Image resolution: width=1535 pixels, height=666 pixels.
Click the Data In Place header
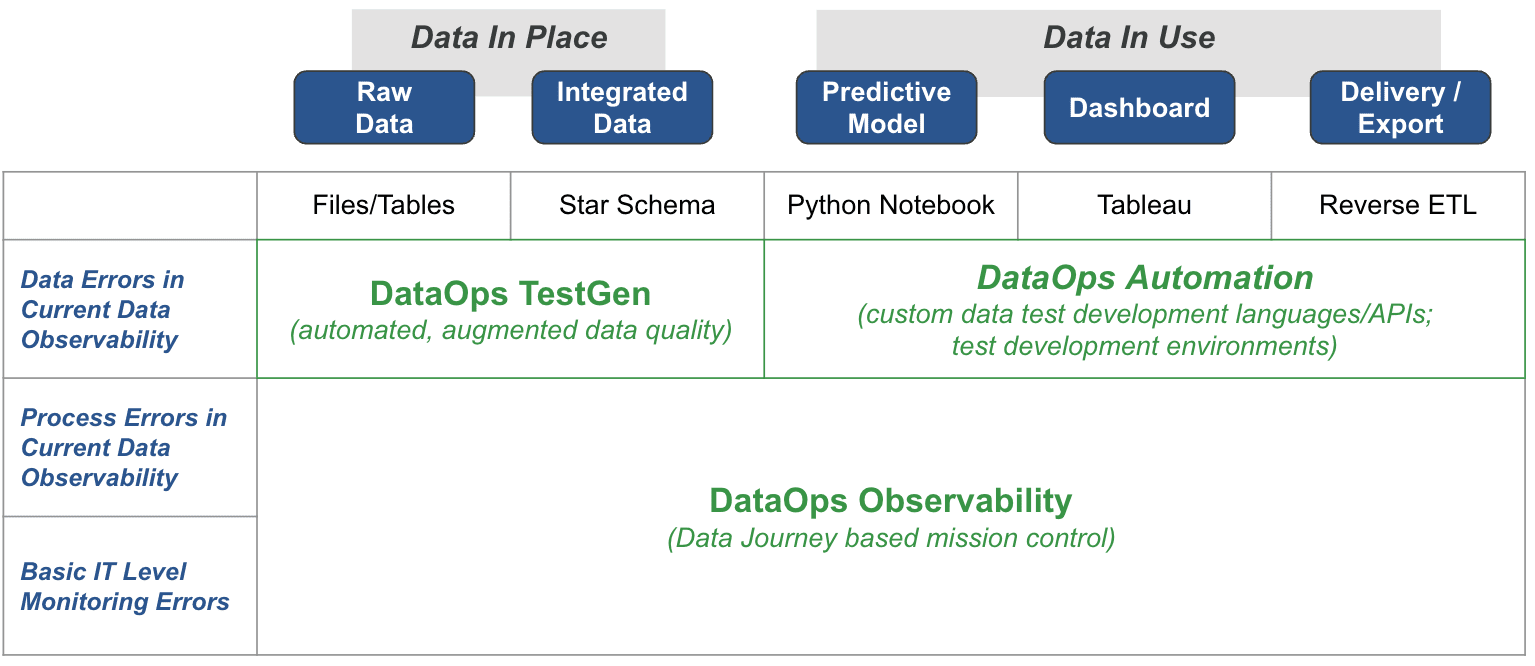tap(509, 38)
